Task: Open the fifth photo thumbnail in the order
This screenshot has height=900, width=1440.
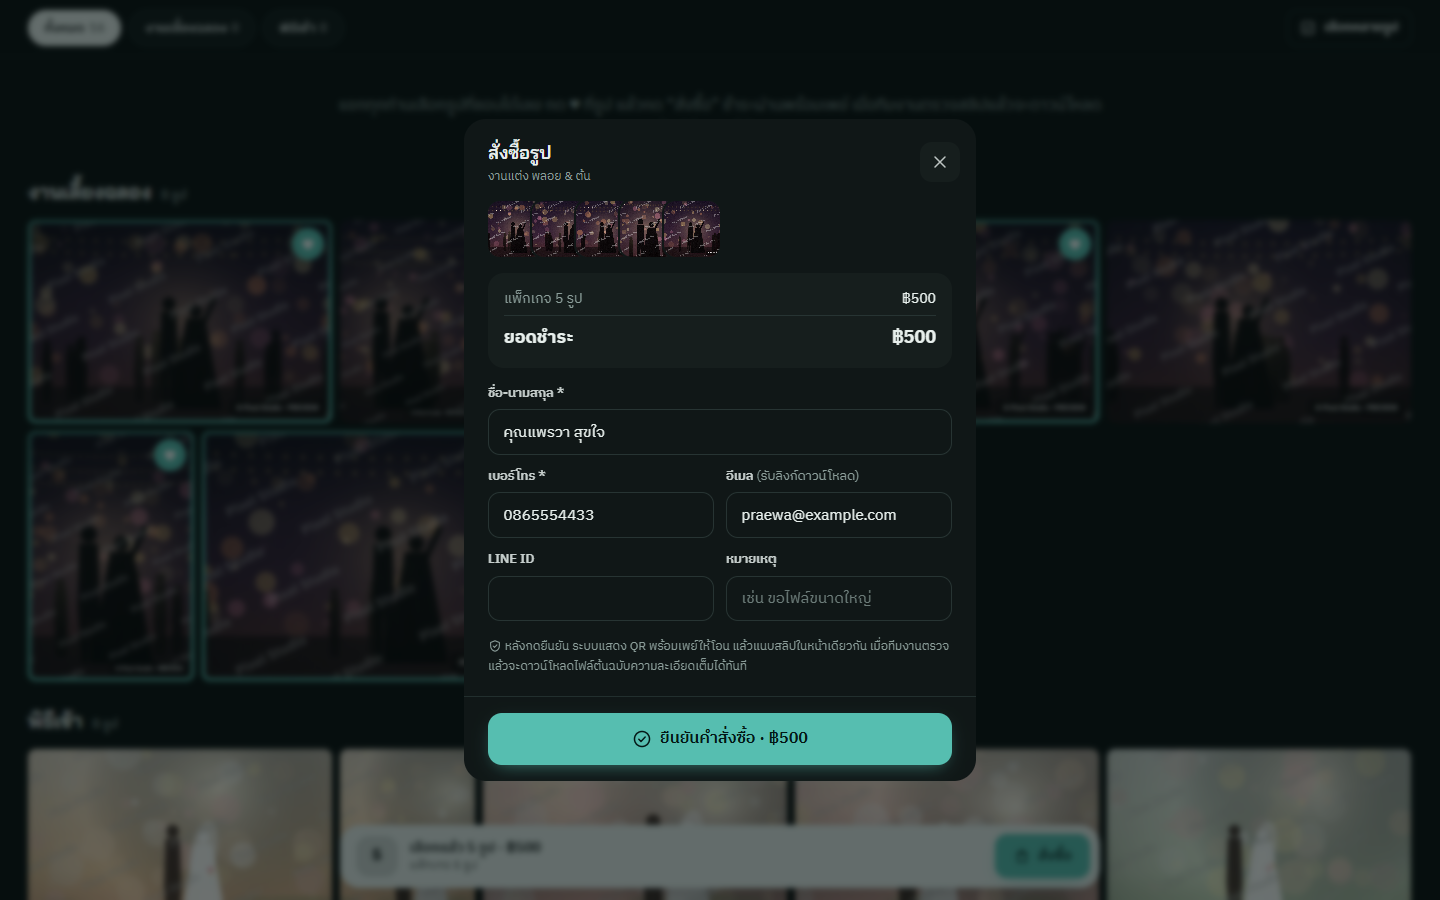Action: pyautogui.click(x=692, y=229)
